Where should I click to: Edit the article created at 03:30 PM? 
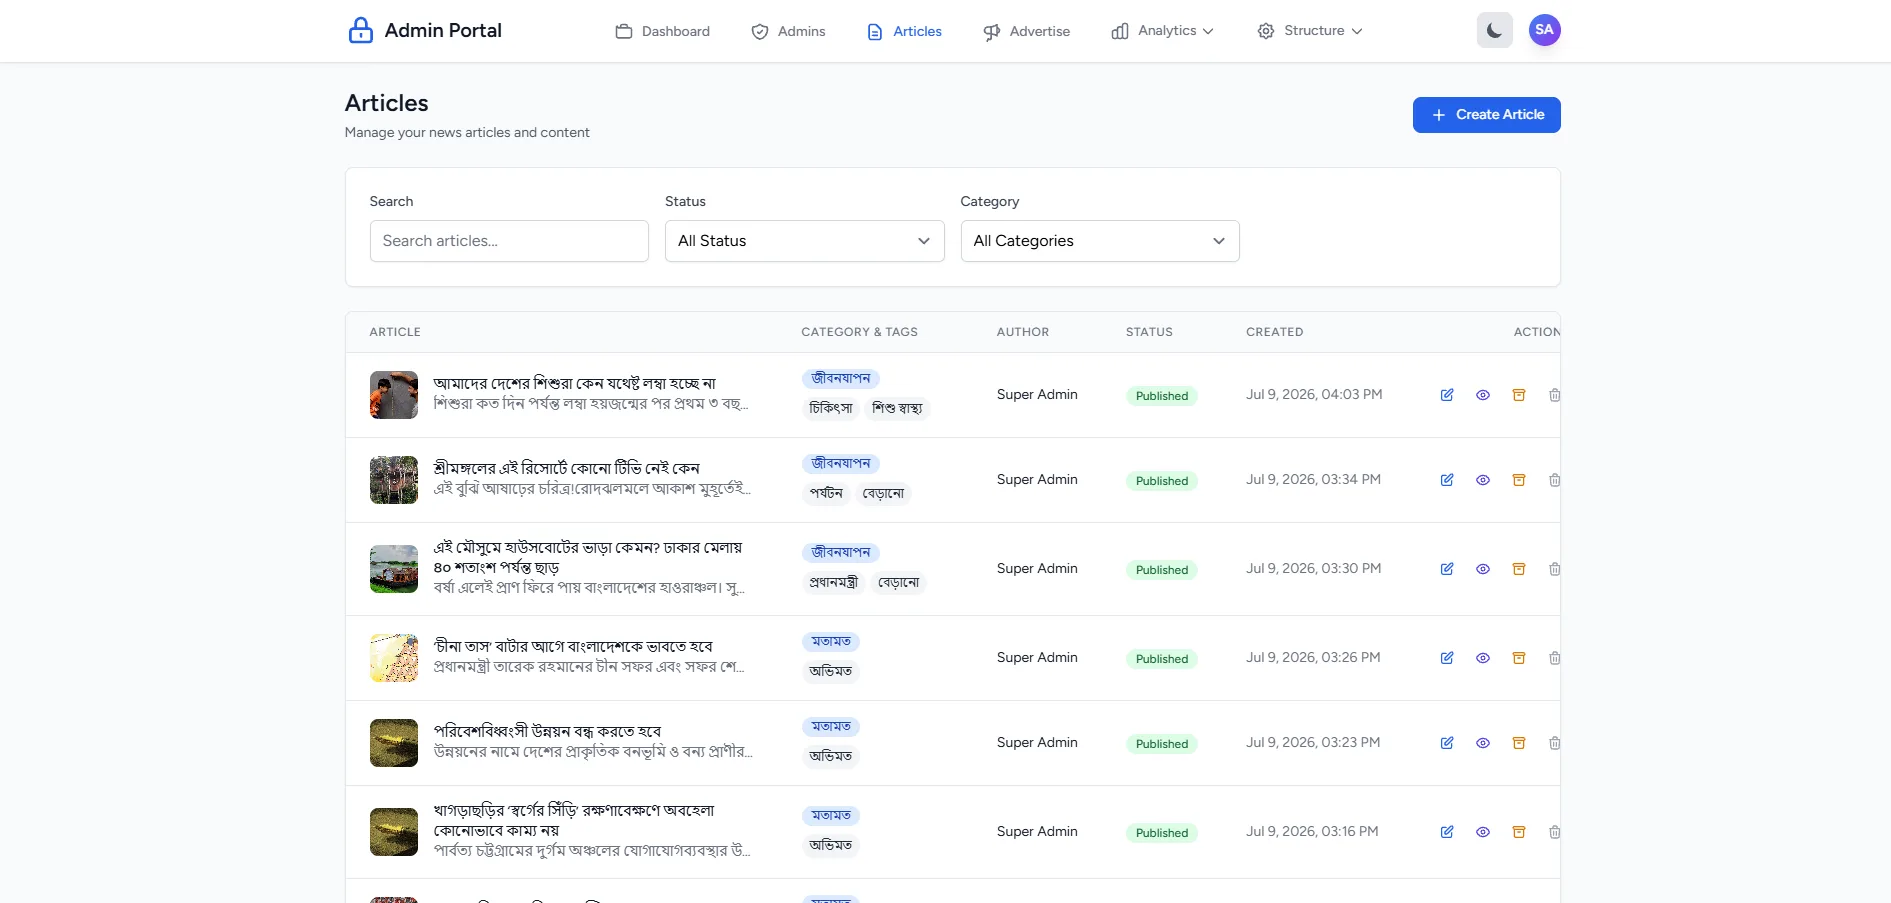click(x=1447, y=569)
